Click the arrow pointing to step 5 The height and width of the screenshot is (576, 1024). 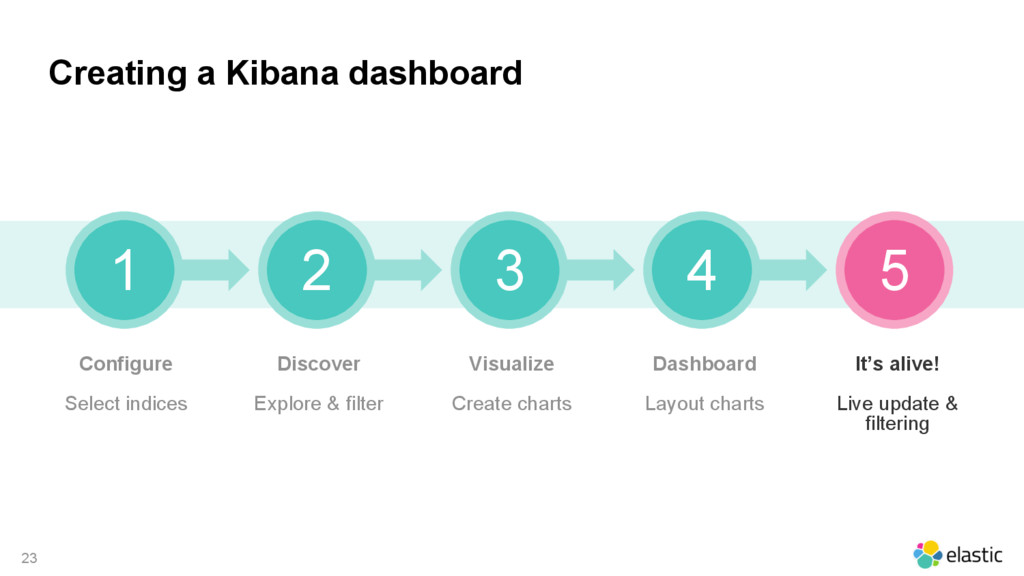[x=793, y=270]
